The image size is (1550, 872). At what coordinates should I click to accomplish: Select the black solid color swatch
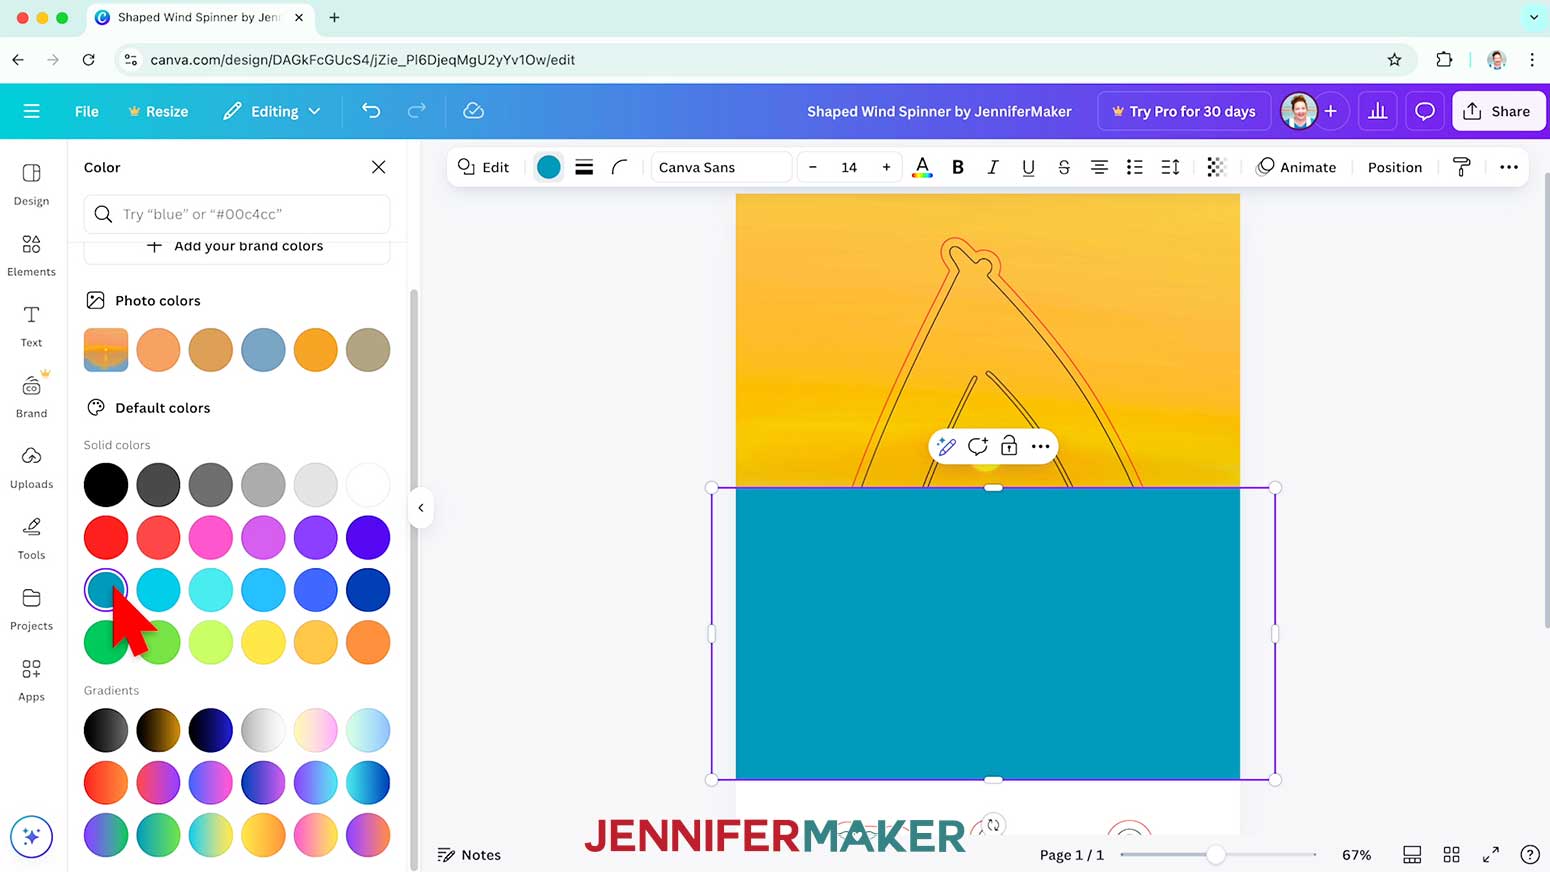coord(106,485)
